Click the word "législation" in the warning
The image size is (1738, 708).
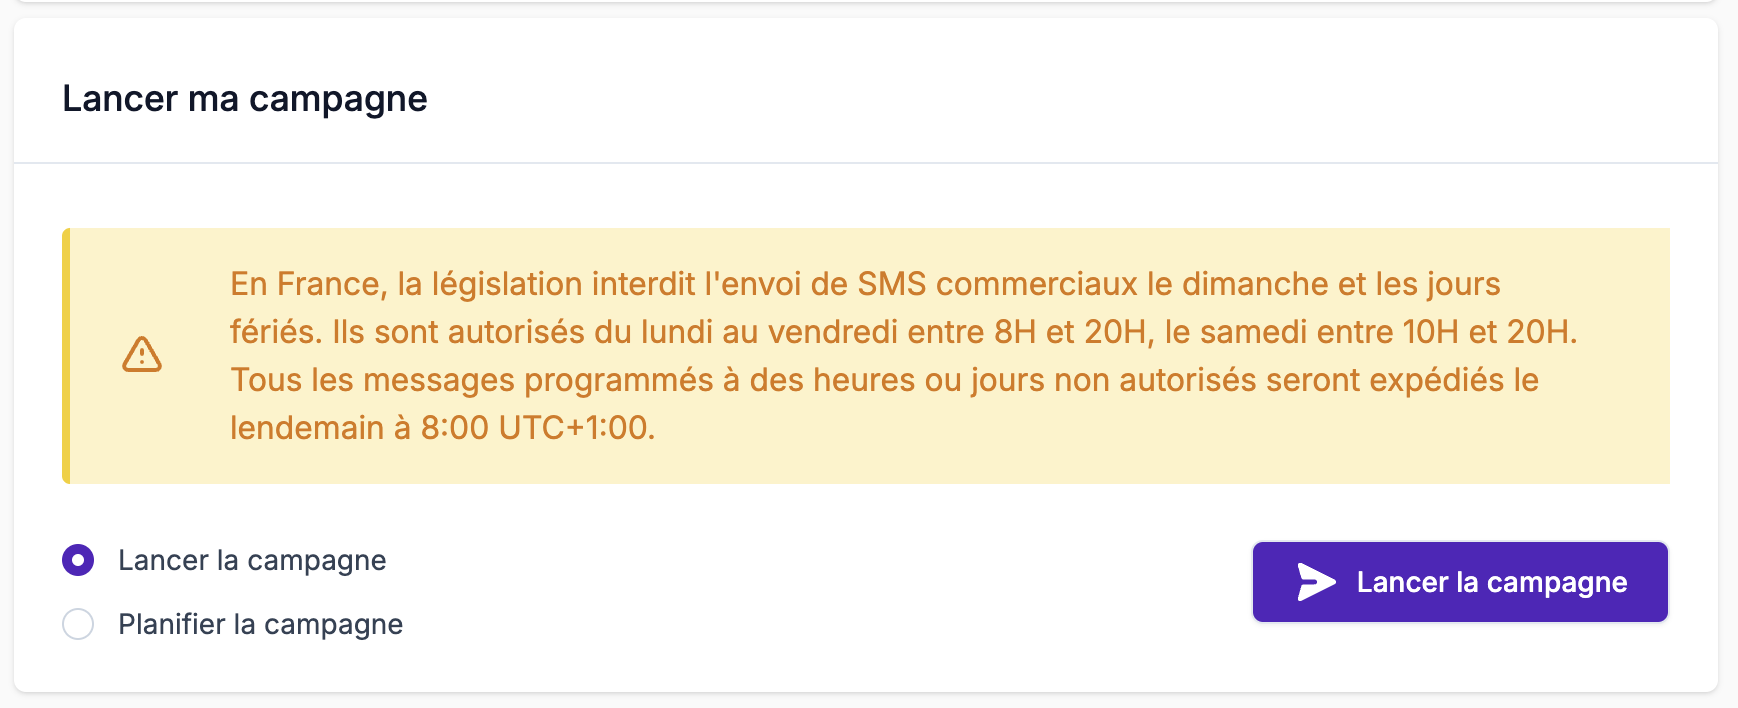pos(507,284)
